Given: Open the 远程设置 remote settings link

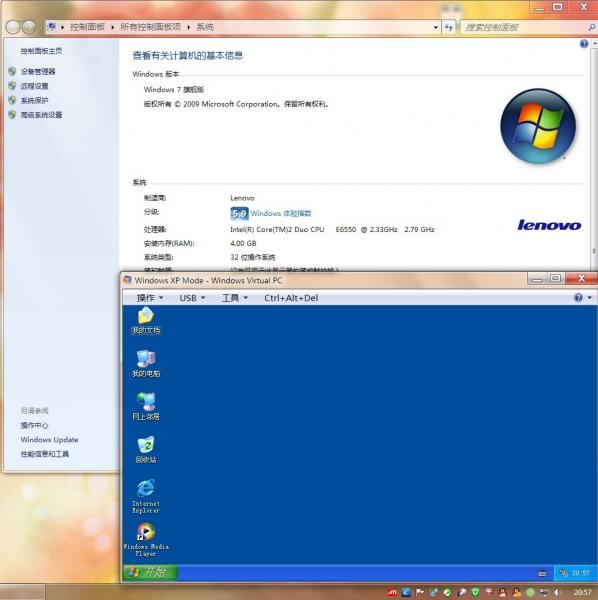Looking at the screenshot, I should (34, 86).
